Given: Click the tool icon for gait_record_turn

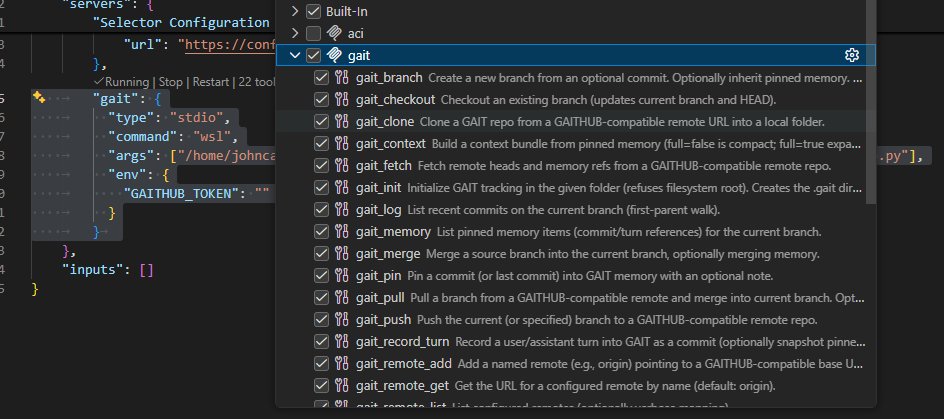Looking at the screenshot, I should (x=341, y=342).
